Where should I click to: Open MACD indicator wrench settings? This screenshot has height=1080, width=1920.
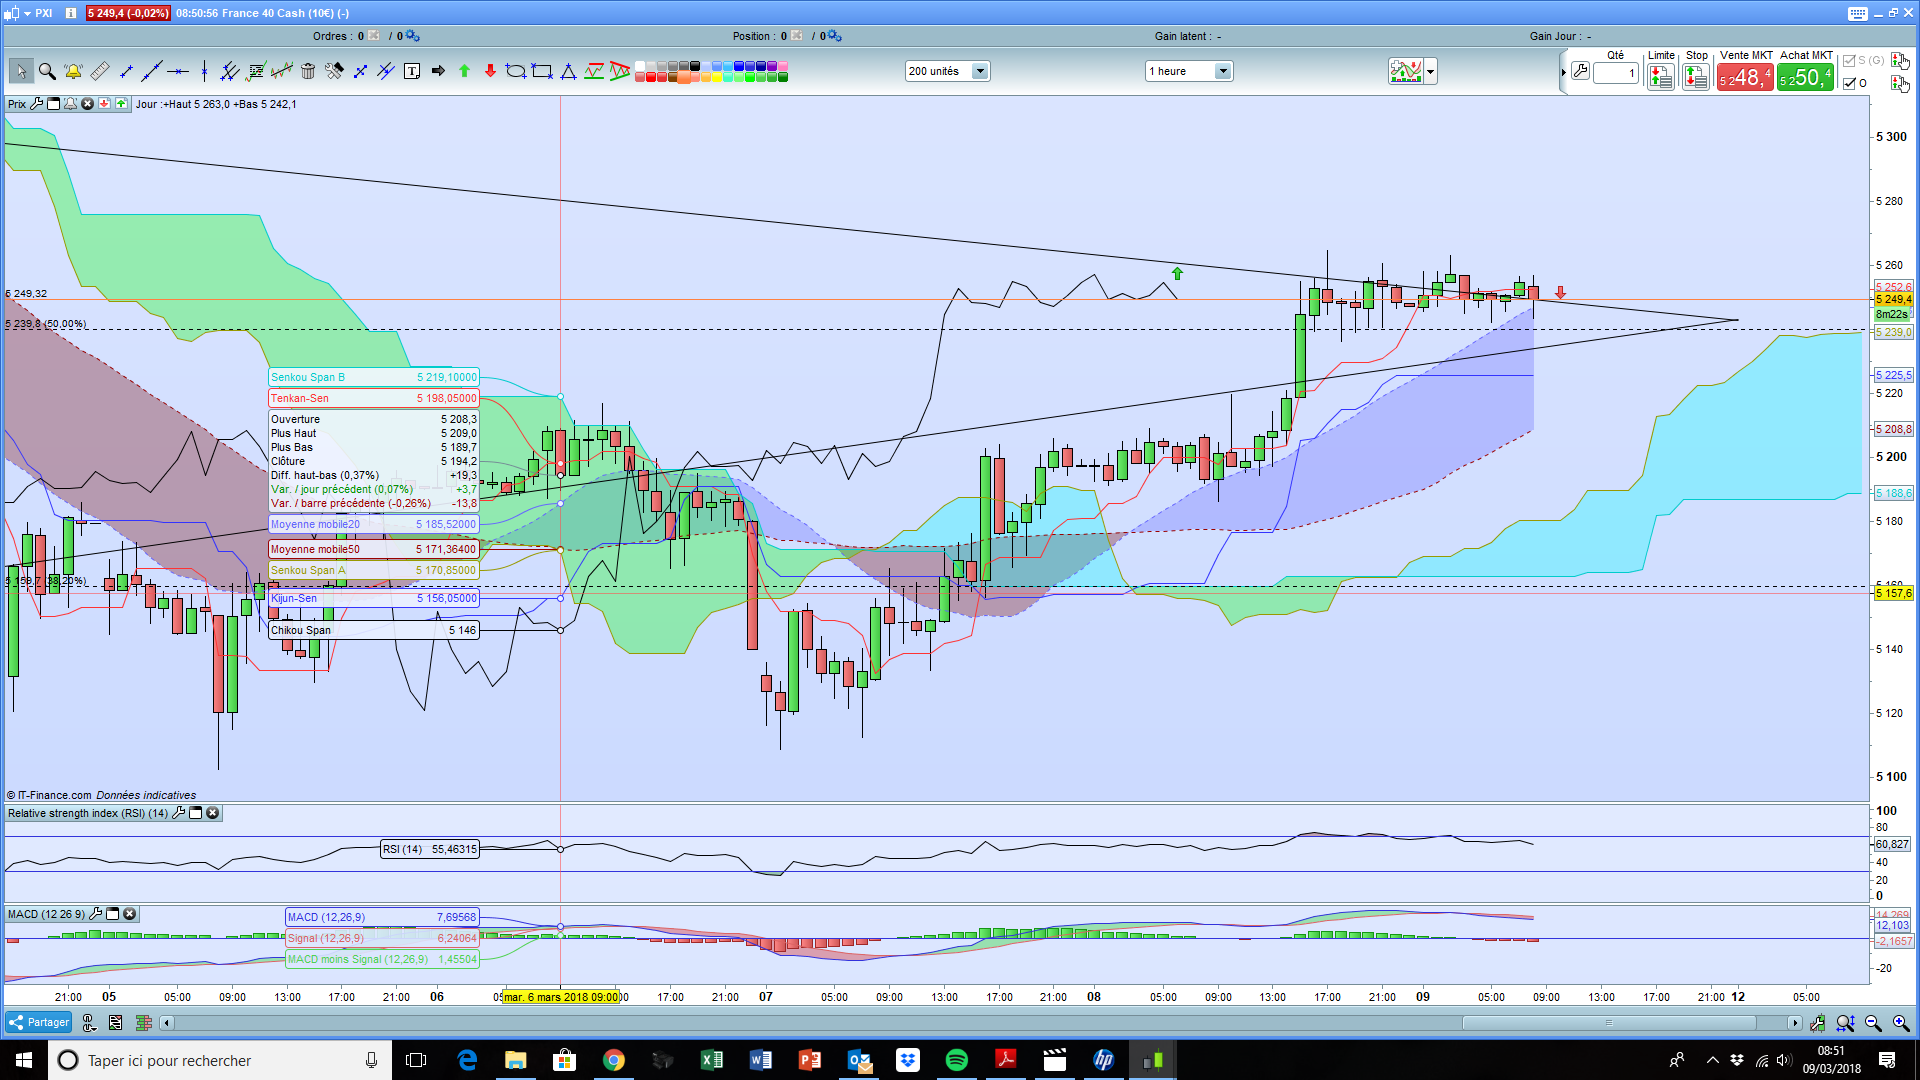(96, 914)
